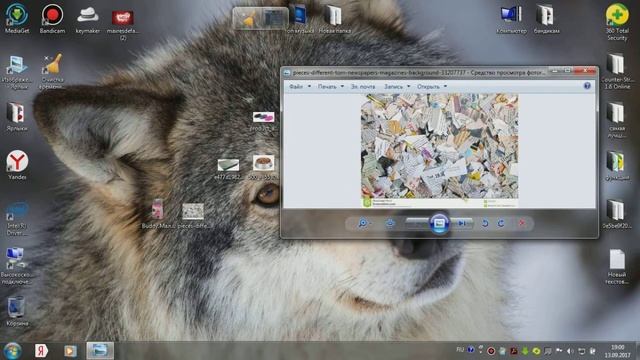
Task: Select the pet food bowl image file
Action: tap(264, 167)
